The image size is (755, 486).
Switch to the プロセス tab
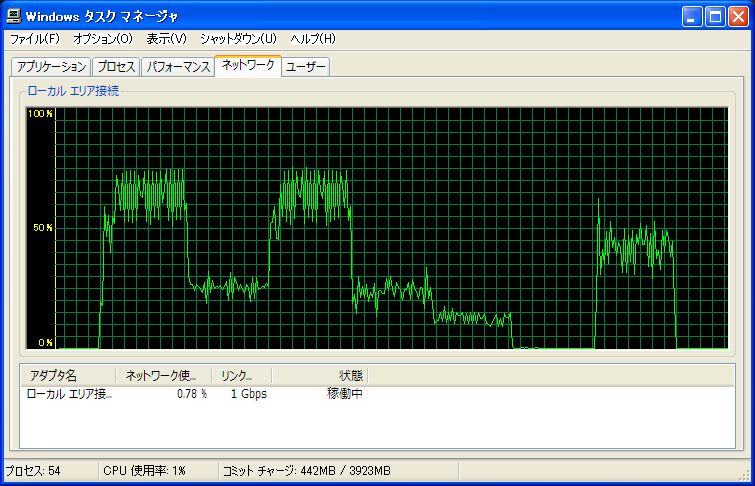[116, 67]
